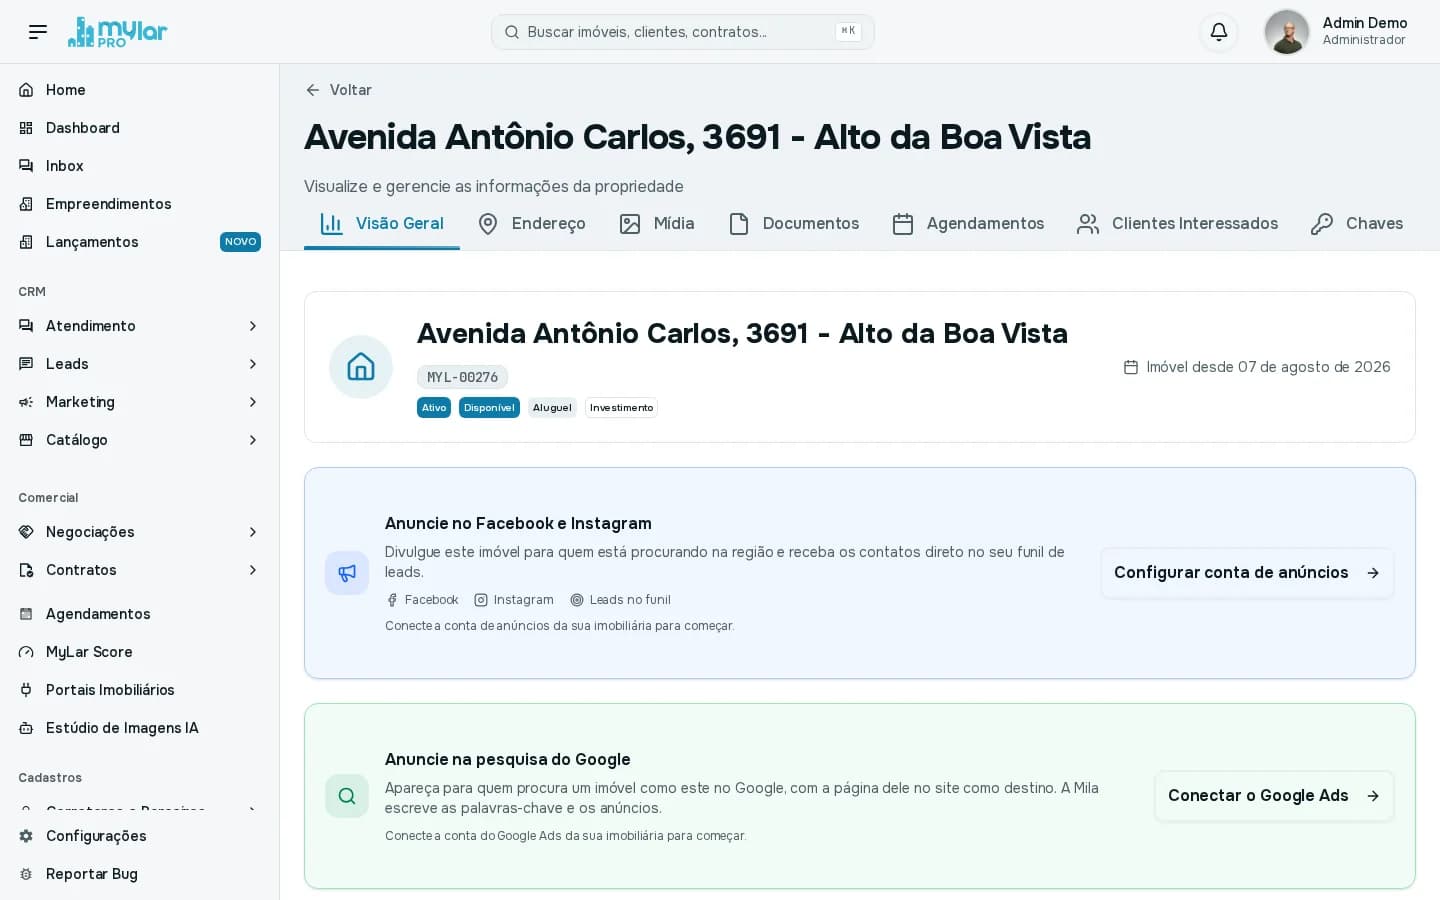Open the Clientes Interessados tab
1440x900 pixels.
(1177, 224)
